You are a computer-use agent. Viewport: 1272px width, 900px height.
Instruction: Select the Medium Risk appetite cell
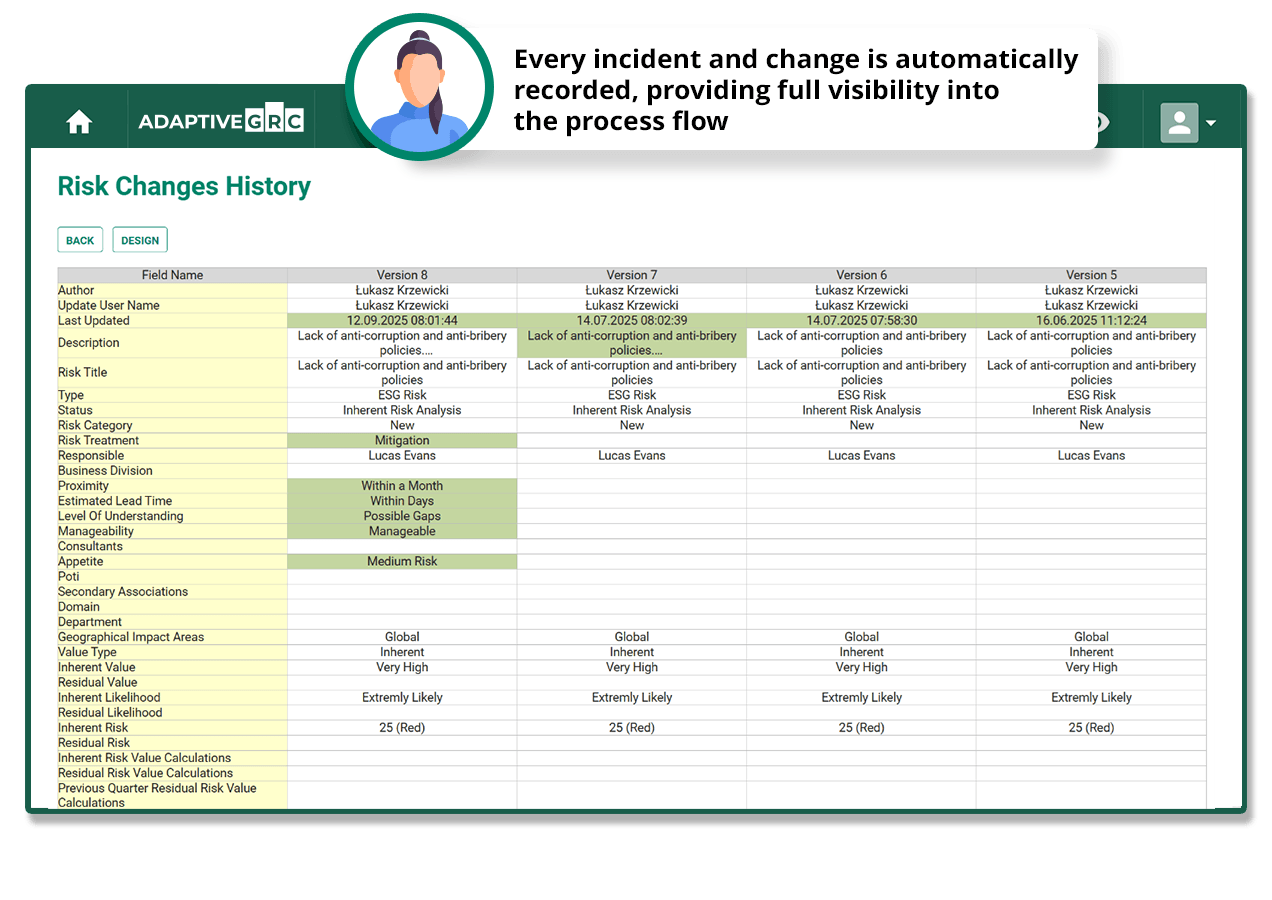coord(402,561)
